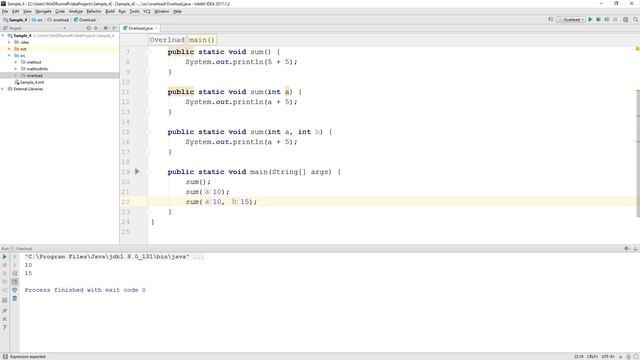Start debugging with the Debug bug icon
640x360 pixels.
click(x=598, y=20)
